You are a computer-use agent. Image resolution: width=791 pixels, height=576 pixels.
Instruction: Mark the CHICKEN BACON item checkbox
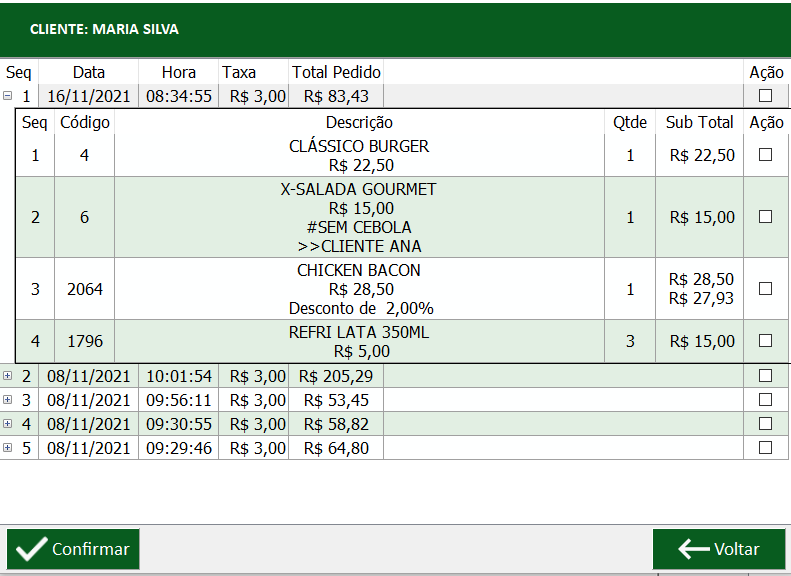(x=766, y=289)
